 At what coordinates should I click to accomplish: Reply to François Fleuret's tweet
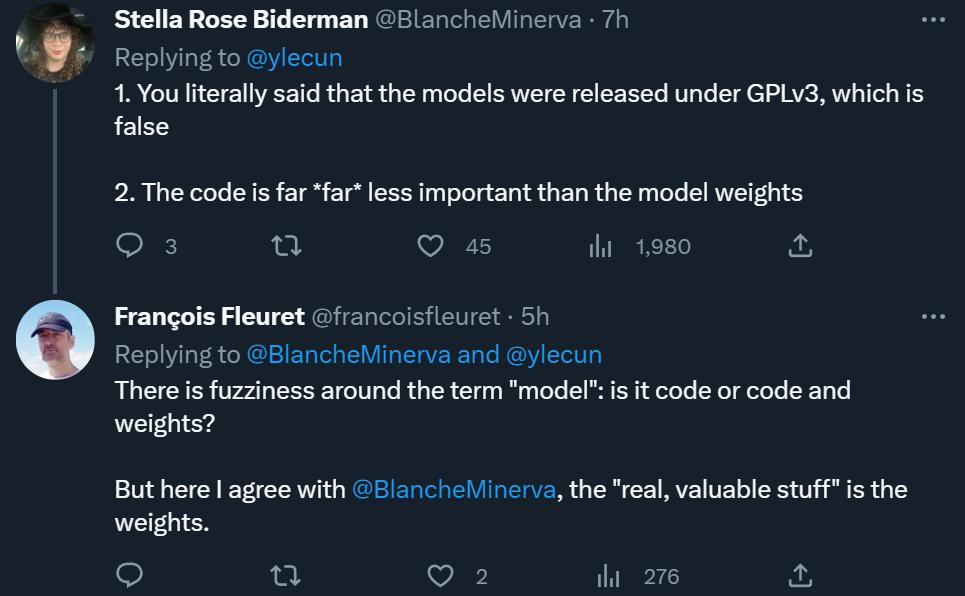[129, 576]
